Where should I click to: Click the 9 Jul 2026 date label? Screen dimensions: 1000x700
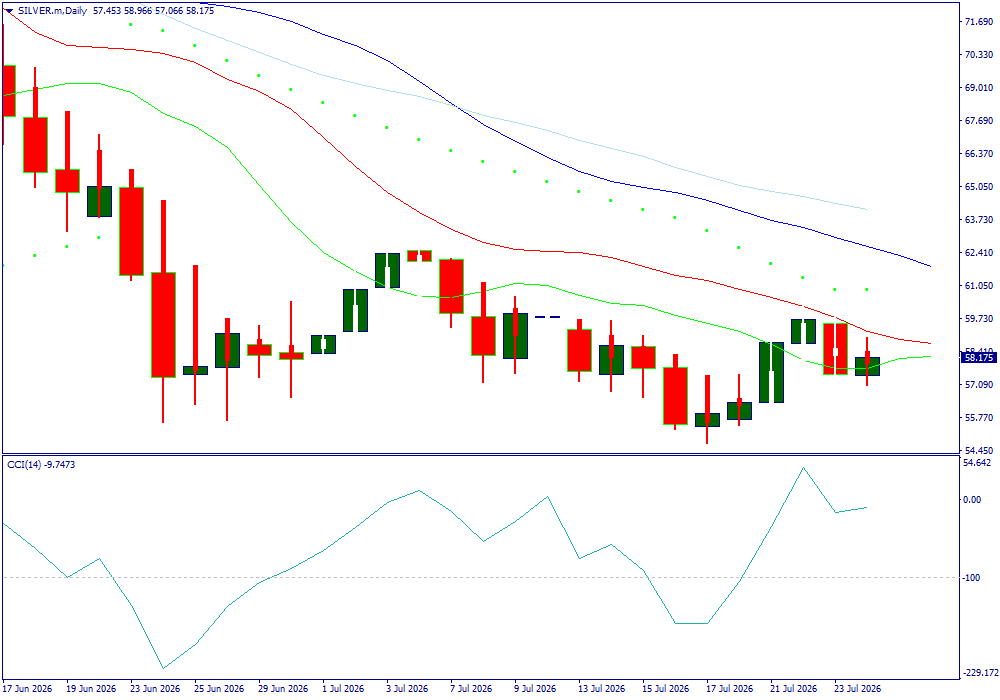pos(536,689)
